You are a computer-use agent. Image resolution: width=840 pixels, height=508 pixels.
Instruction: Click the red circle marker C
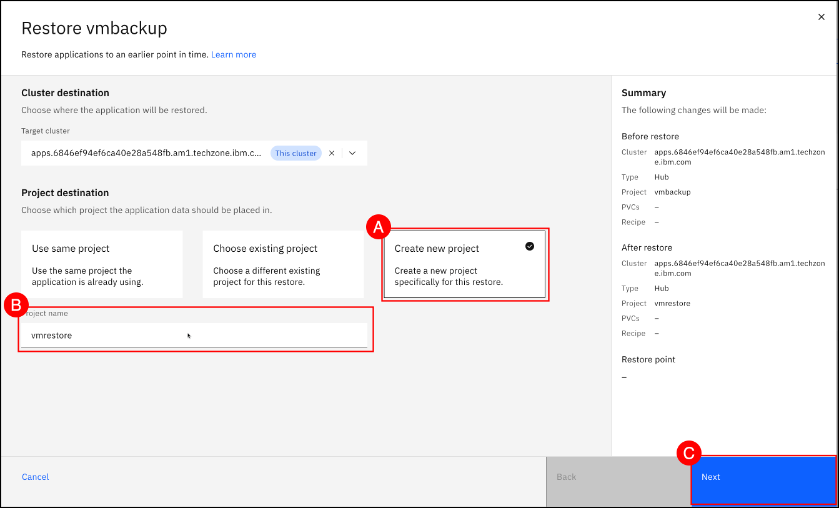[x=687, y=453]
